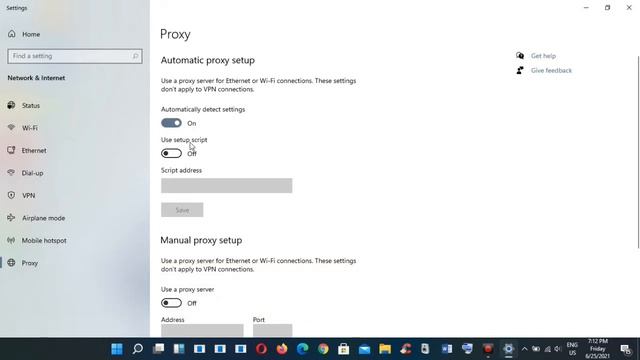Enable the Use setup script toggle
This screenshot has width=640, height=360.
(171, 153)
